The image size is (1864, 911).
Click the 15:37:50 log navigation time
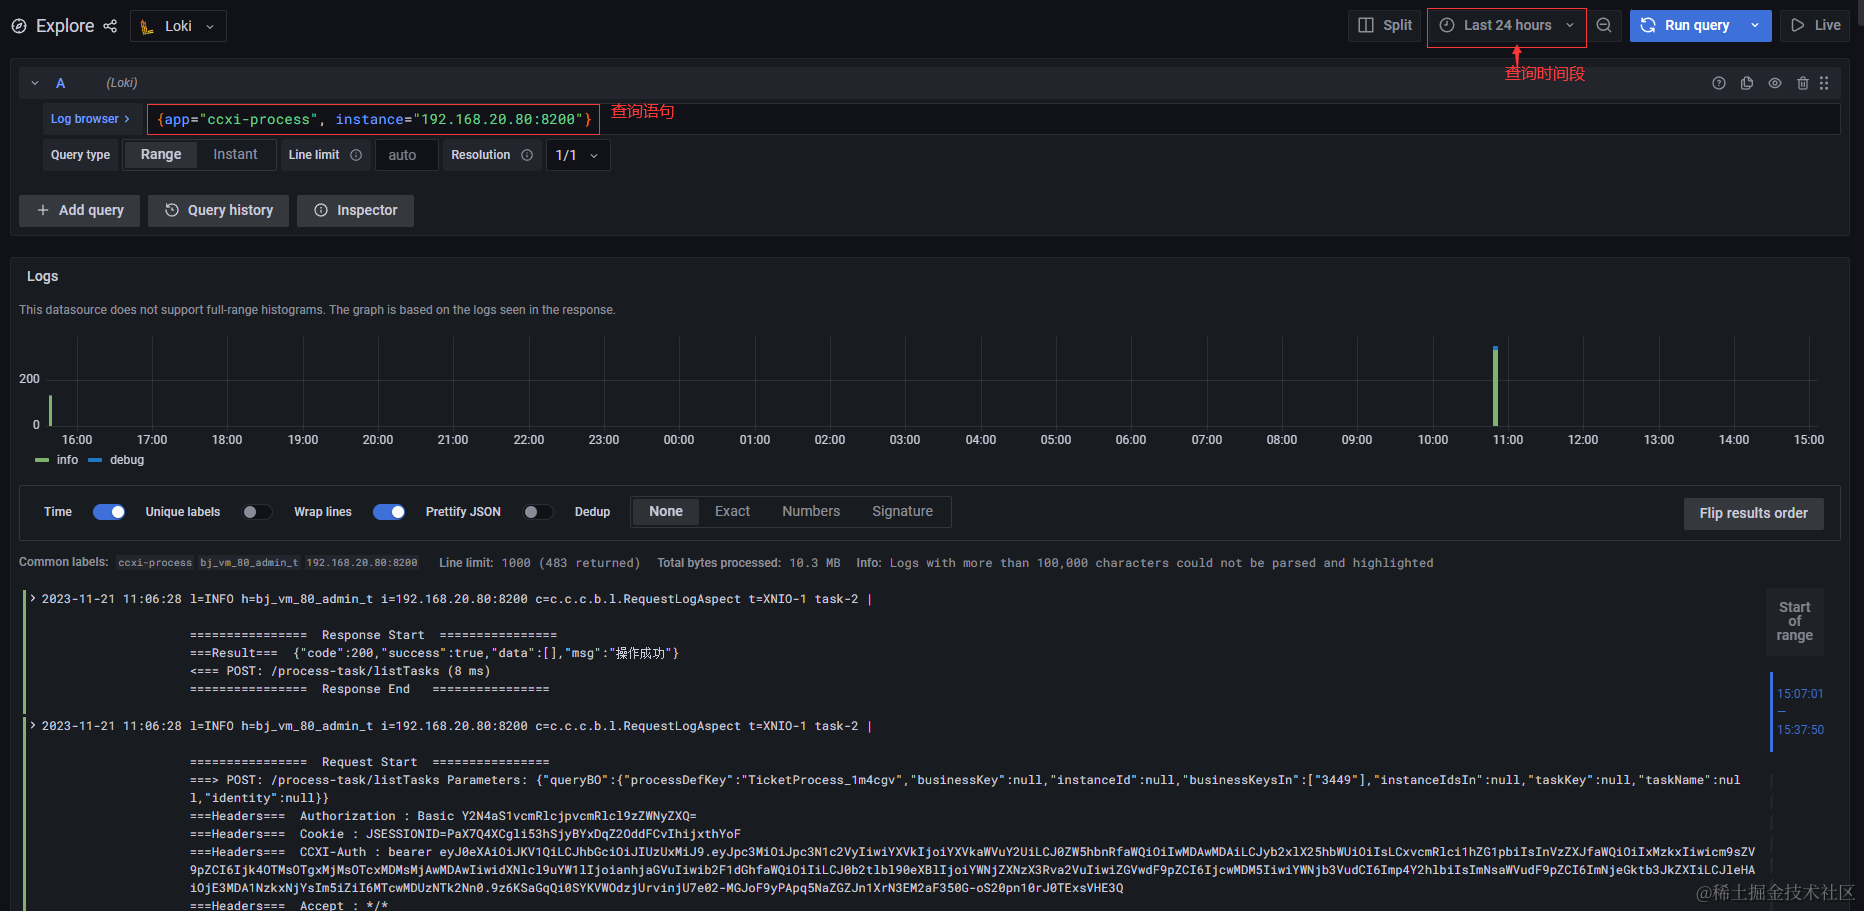coord(1800,730)
